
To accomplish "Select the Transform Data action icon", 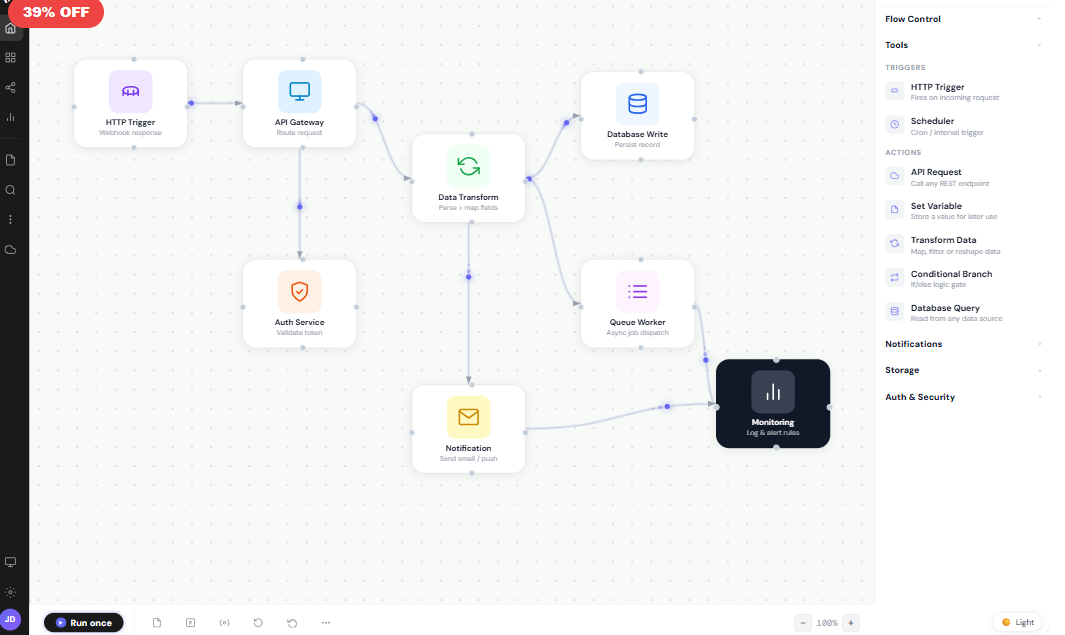I will tap(893, 244).
